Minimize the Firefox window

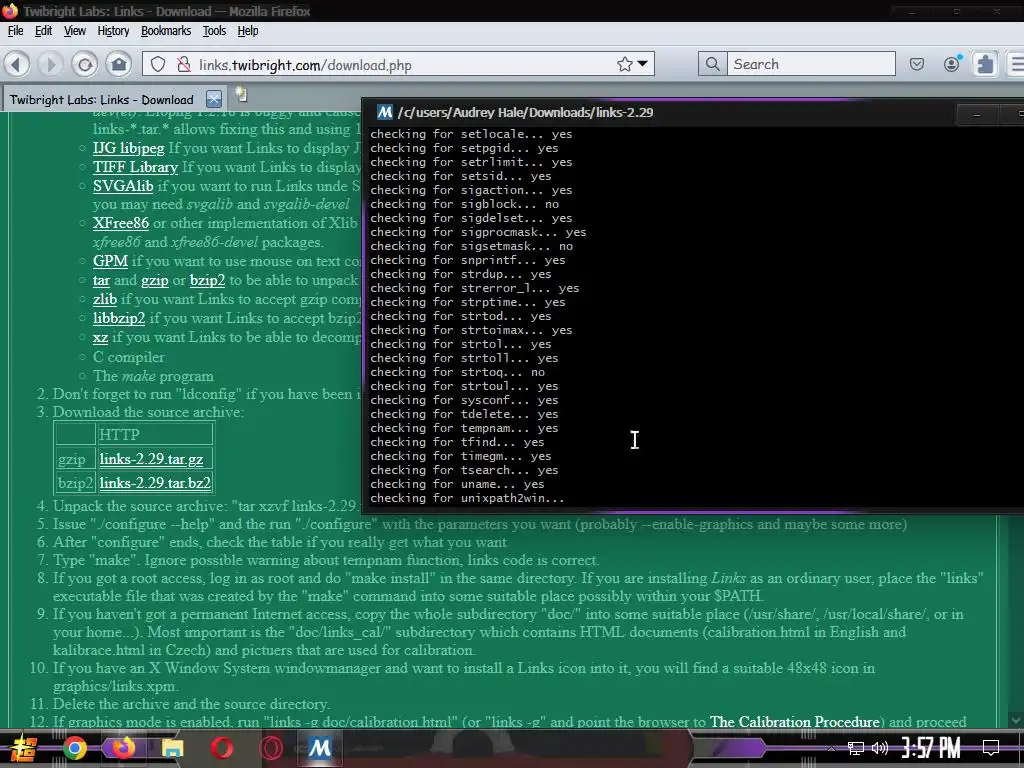[912, 11]
